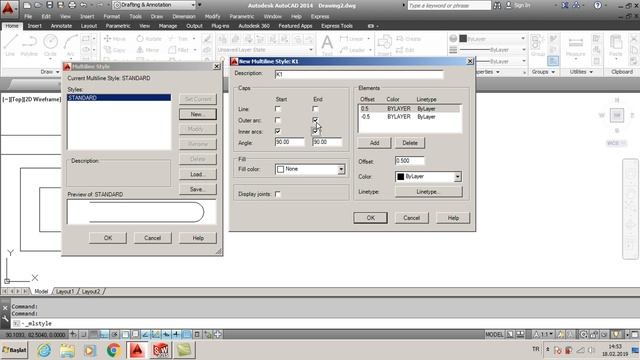640x360 pixels.
Task: Click the search binoculars icon
Action: coord(497,5)
